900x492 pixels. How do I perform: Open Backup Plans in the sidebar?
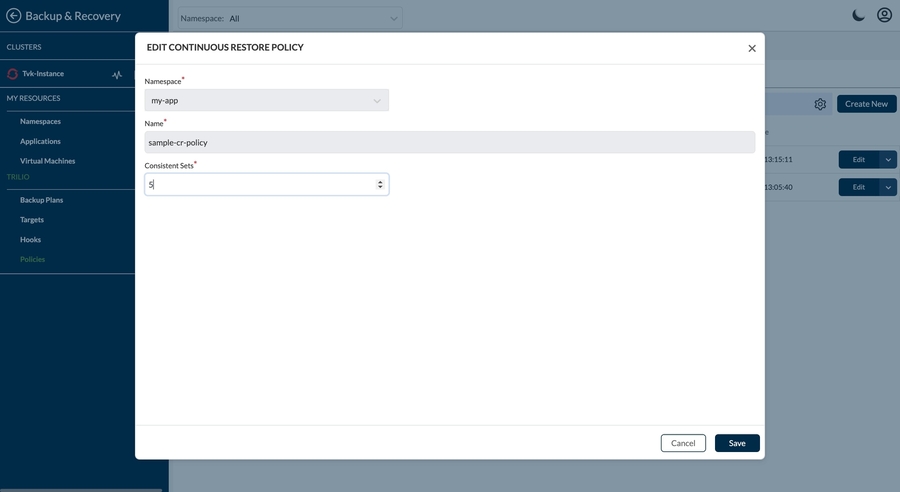(x=41, y=200)
